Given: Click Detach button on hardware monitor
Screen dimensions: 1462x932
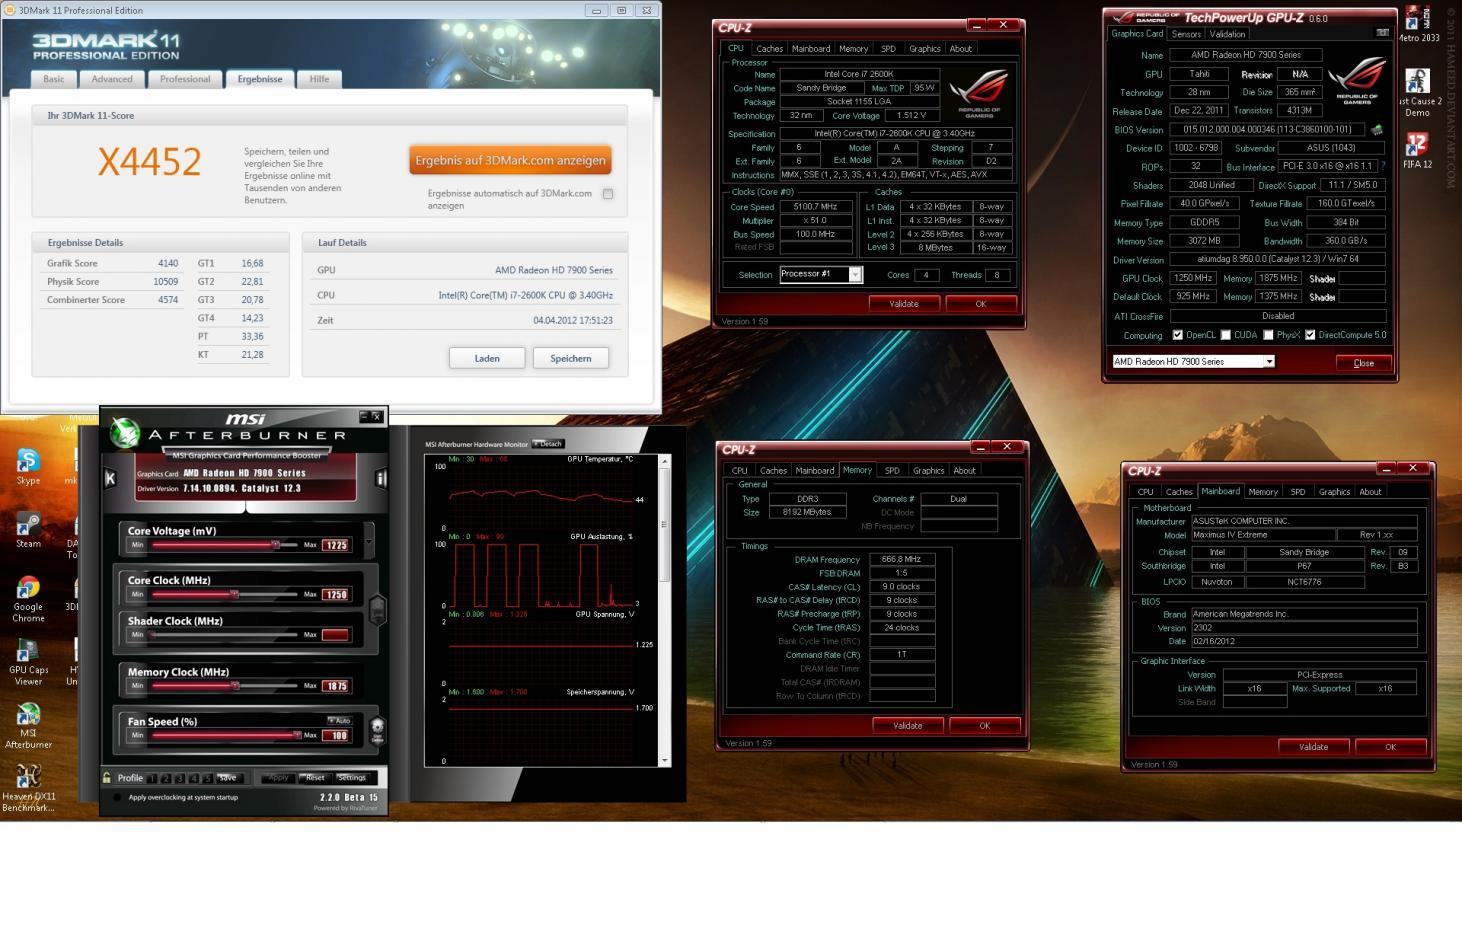Looking at the screenshot, I should pyautogui.click(x=548, y=443).
